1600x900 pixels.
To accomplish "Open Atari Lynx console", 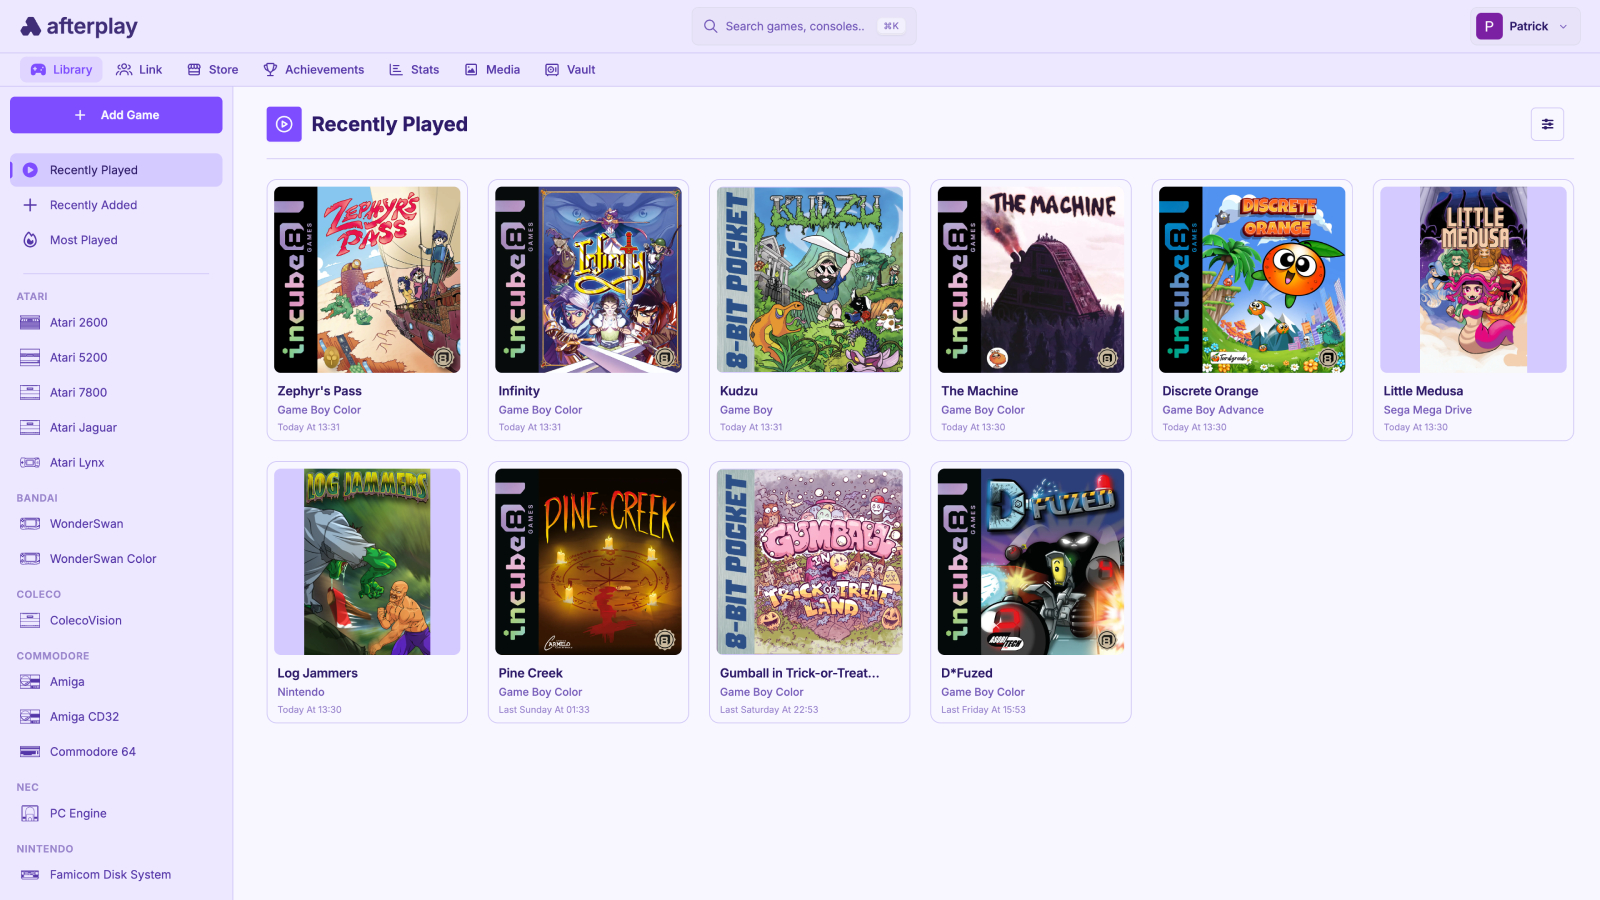I will click(116, 462).
